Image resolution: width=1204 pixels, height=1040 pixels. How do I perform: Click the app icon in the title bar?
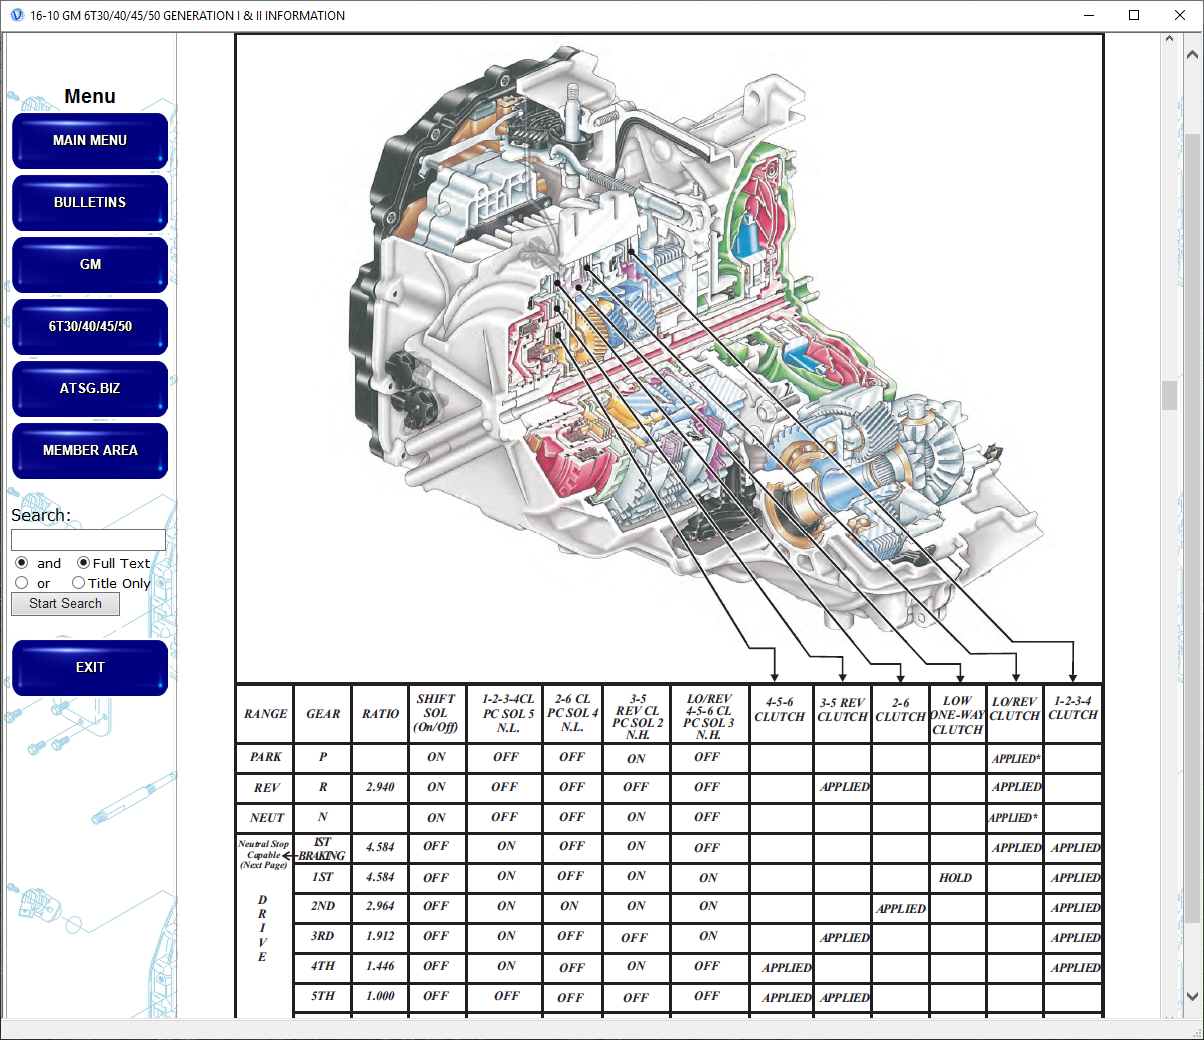pyautogui.click(x=16, y=15)
